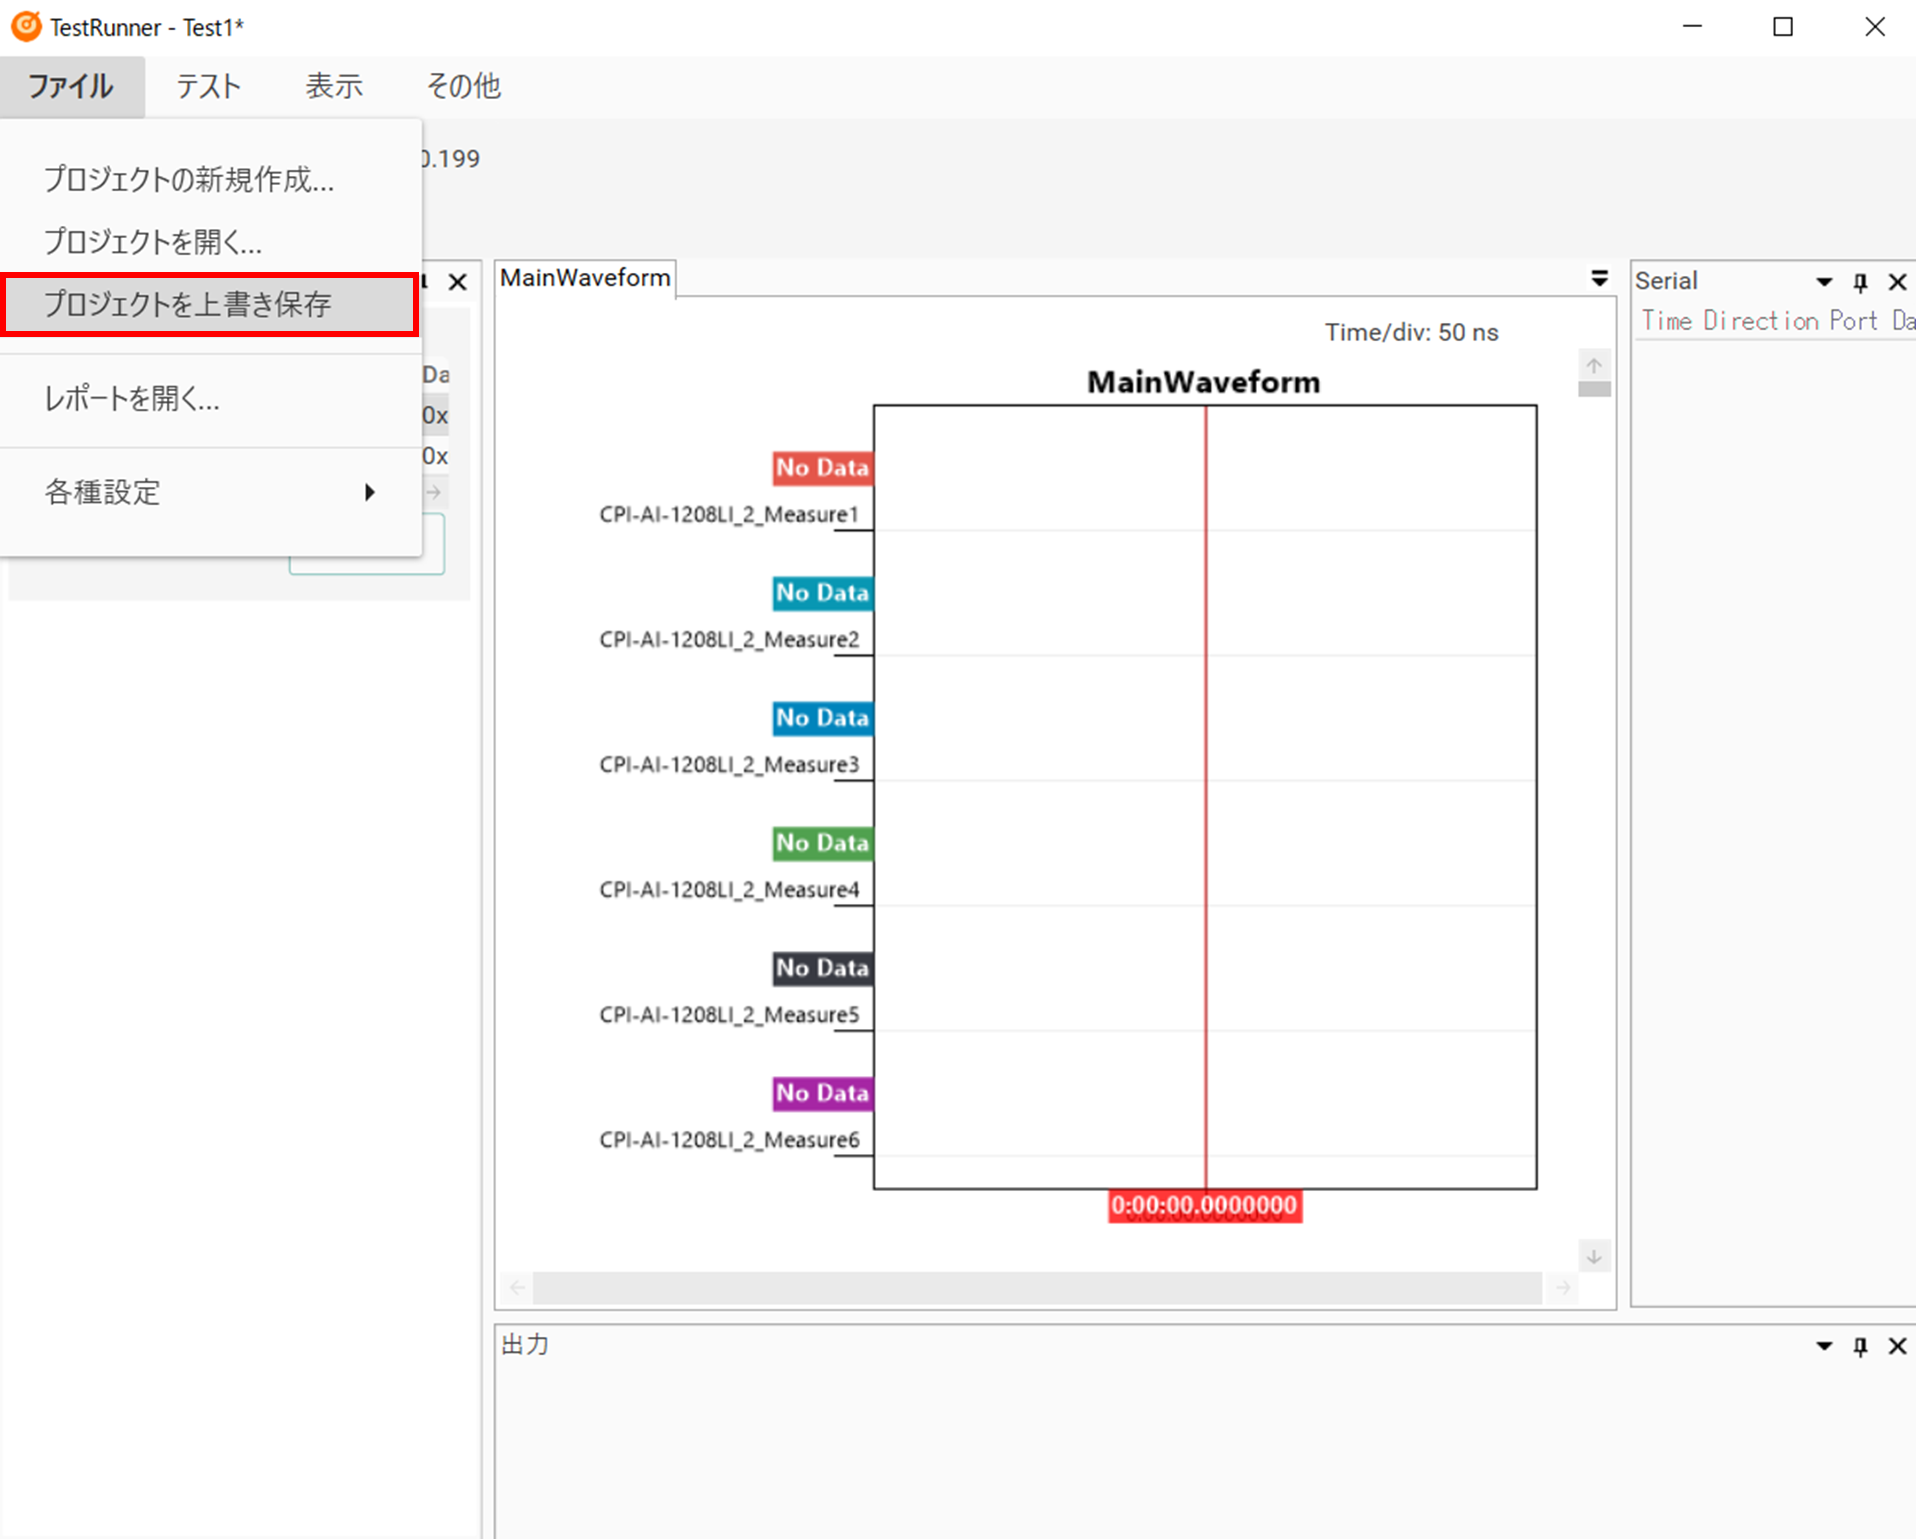Open プロジェクトを開く menu entry
The width and height of the screenshot is (1916, 1539).
[153, 242]
